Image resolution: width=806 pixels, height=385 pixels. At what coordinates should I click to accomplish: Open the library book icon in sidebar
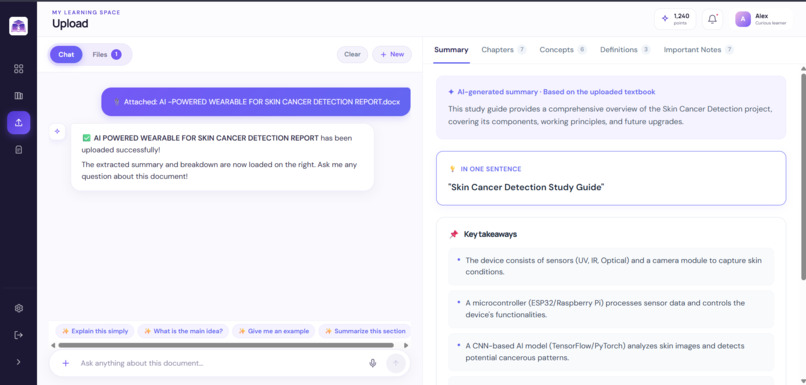coord(19,96)
